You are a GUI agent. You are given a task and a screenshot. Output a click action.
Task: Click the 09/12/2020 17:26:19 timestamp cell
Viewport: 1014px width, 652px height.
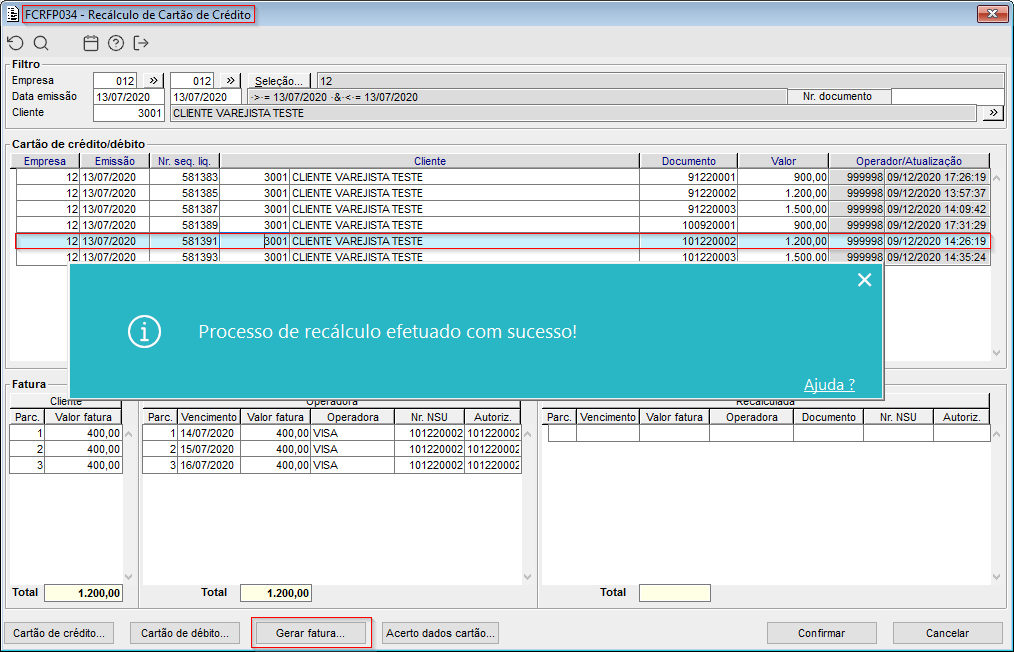(936, 177)
